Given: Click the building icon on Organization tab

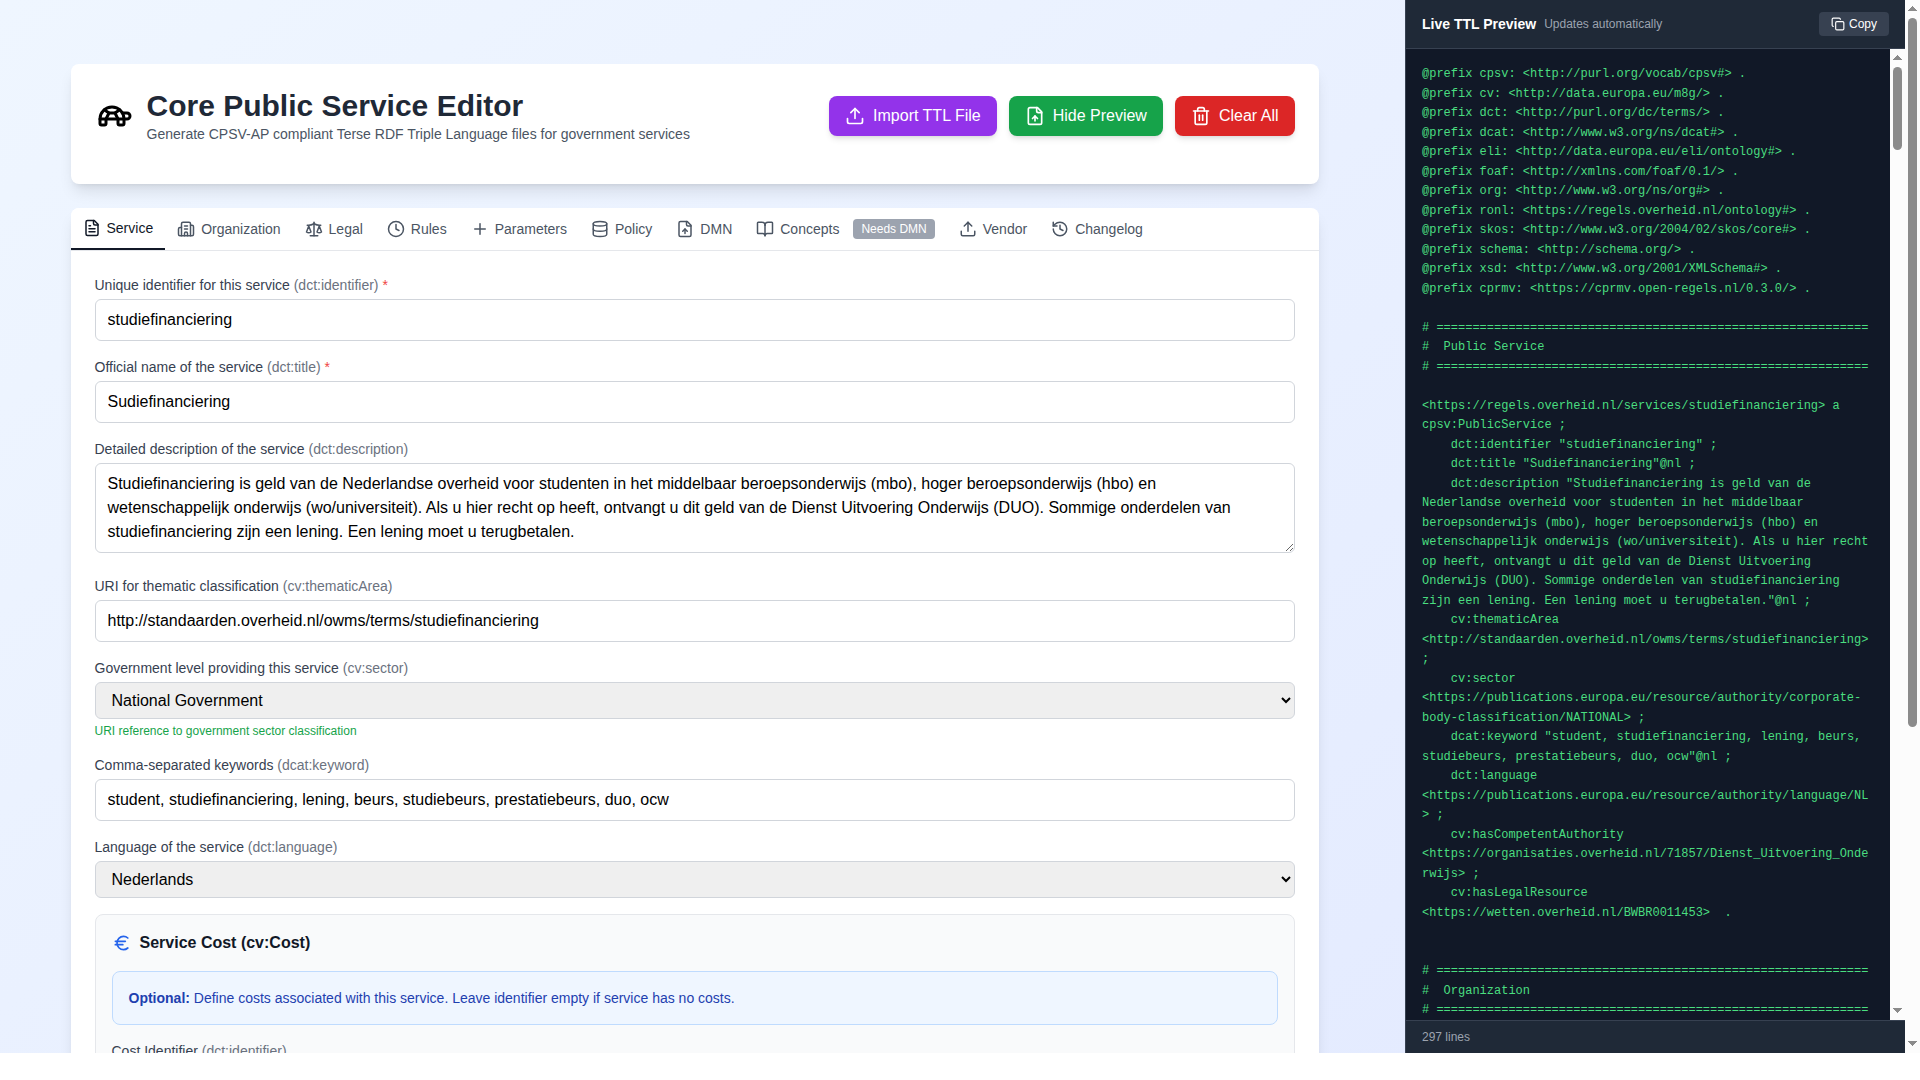Looking at the screenshot, I should (186, 229).
